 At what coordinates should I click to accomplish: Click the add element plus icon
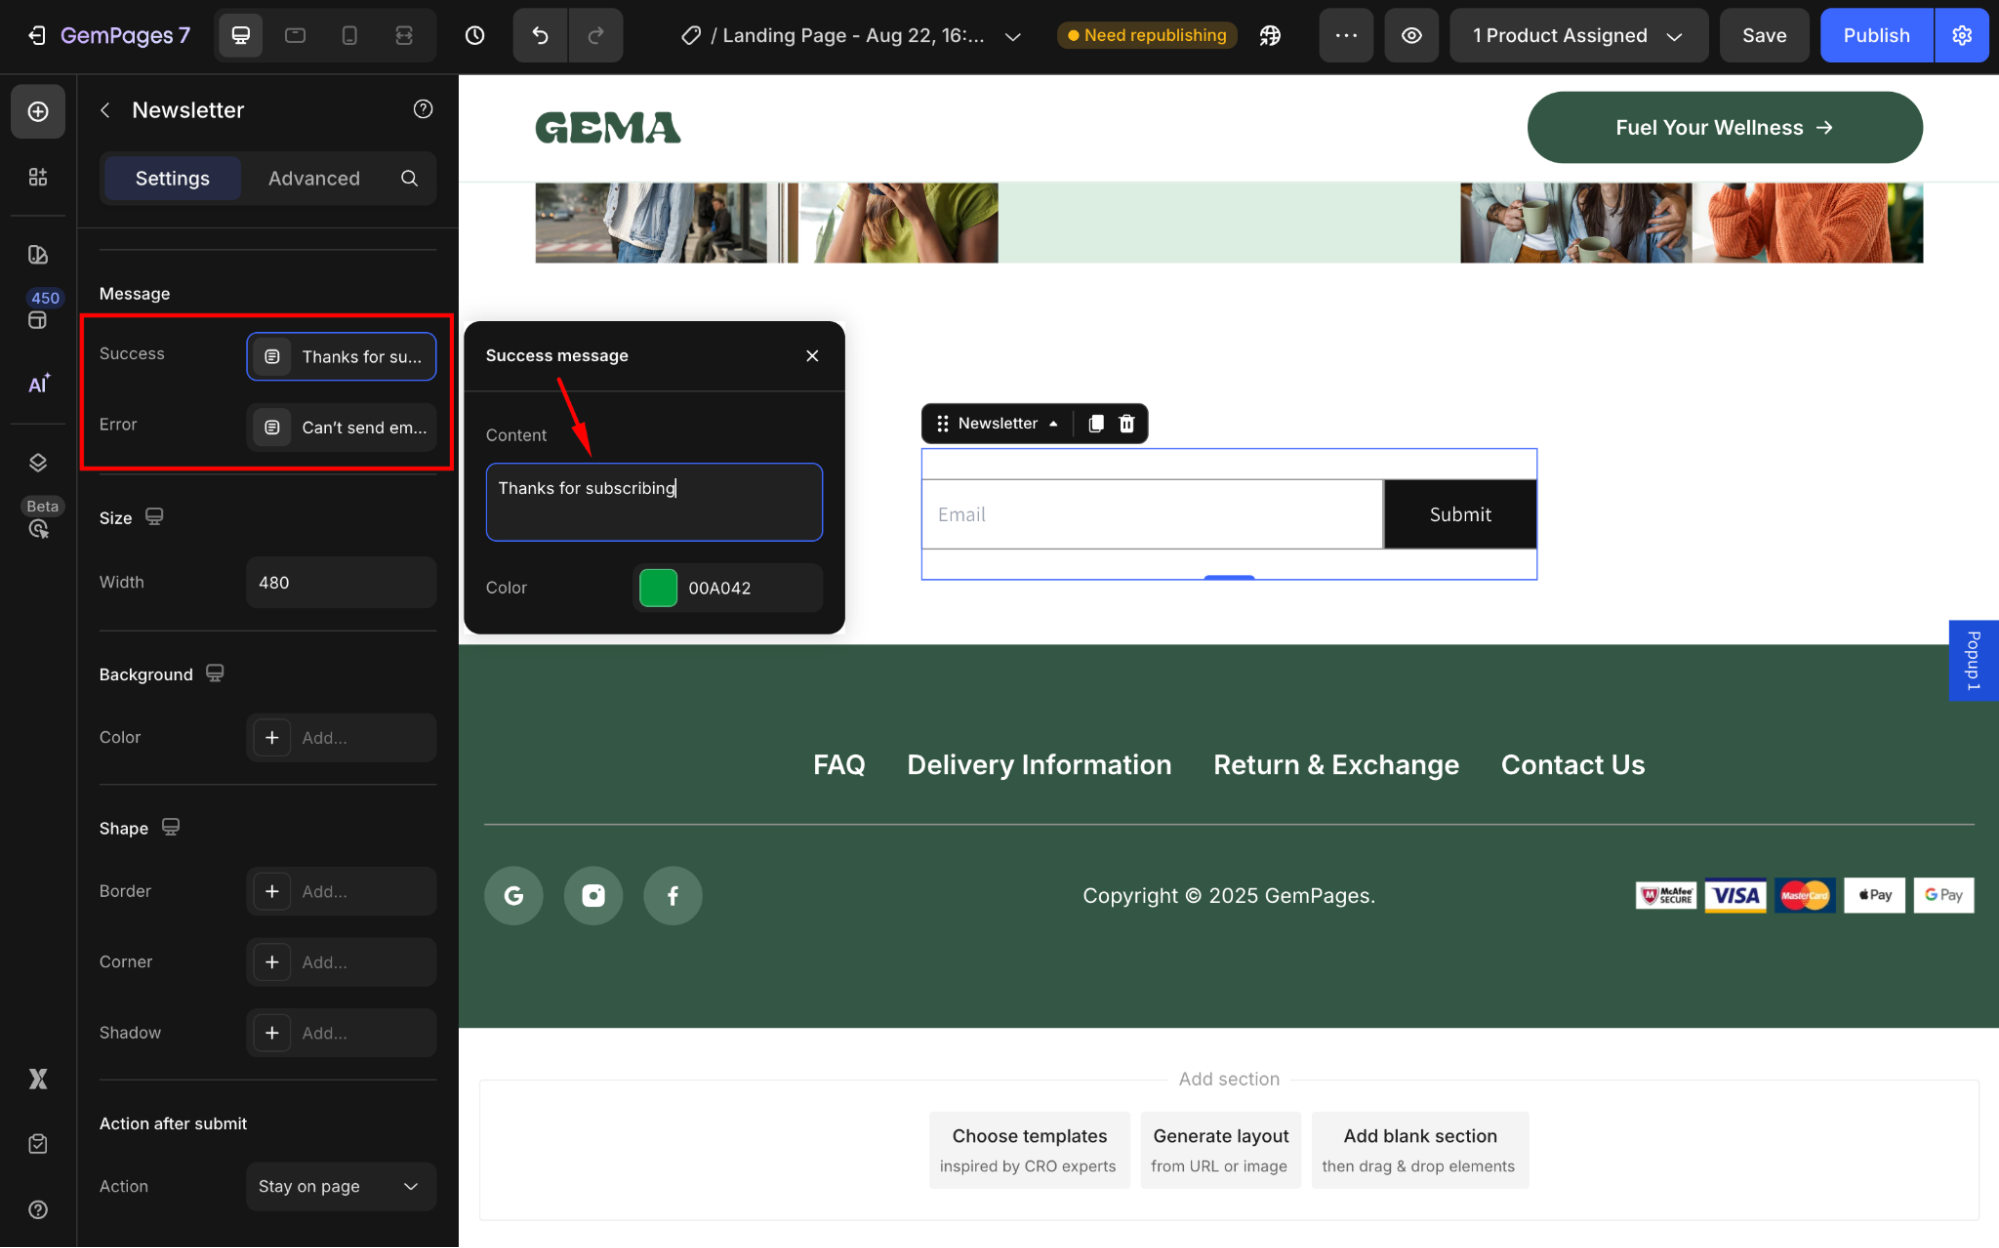38,111
